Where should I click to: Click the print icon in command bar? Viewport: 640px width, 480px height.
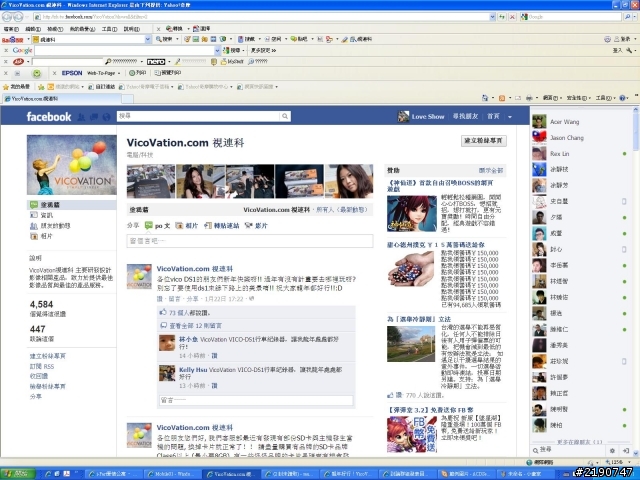529,98
